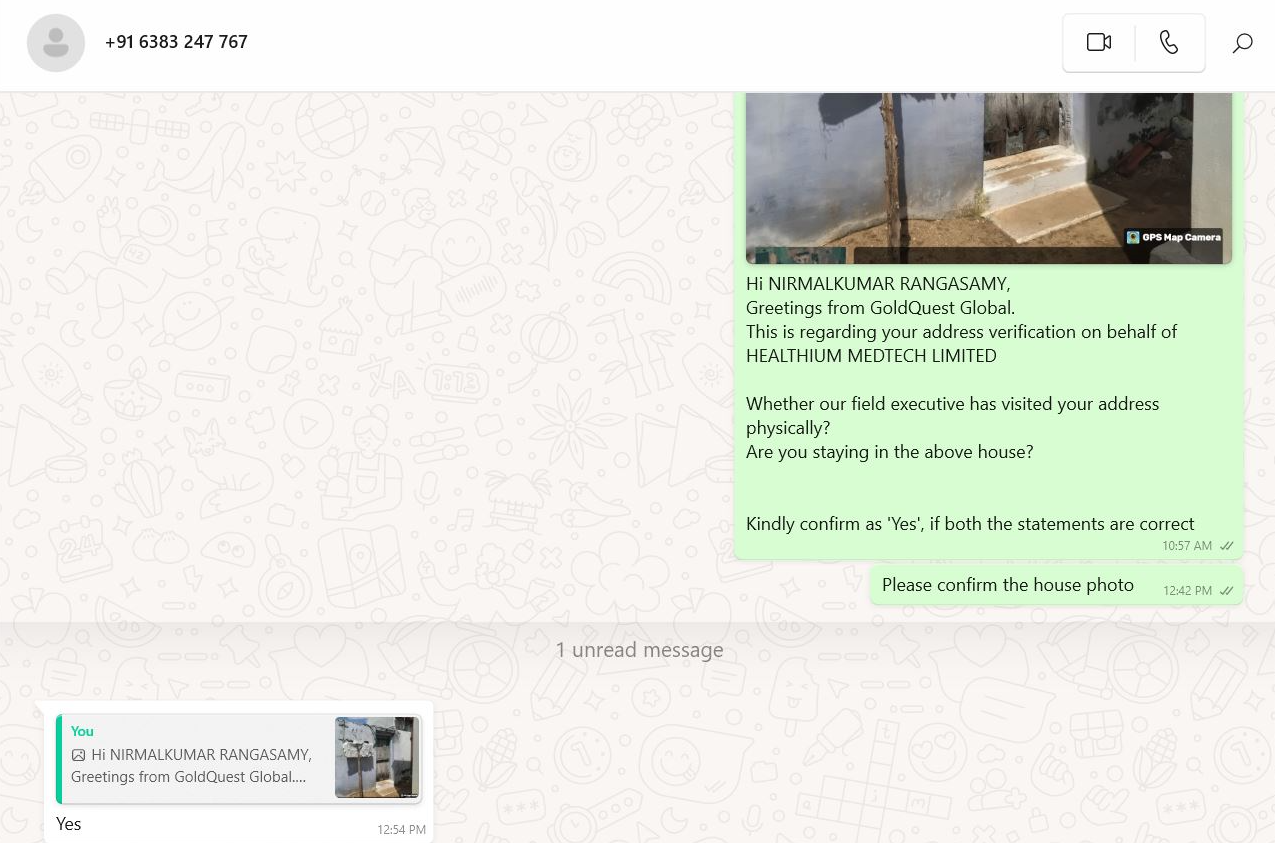Open contact info for +91 6383 247 767

[x=176, y=42]
